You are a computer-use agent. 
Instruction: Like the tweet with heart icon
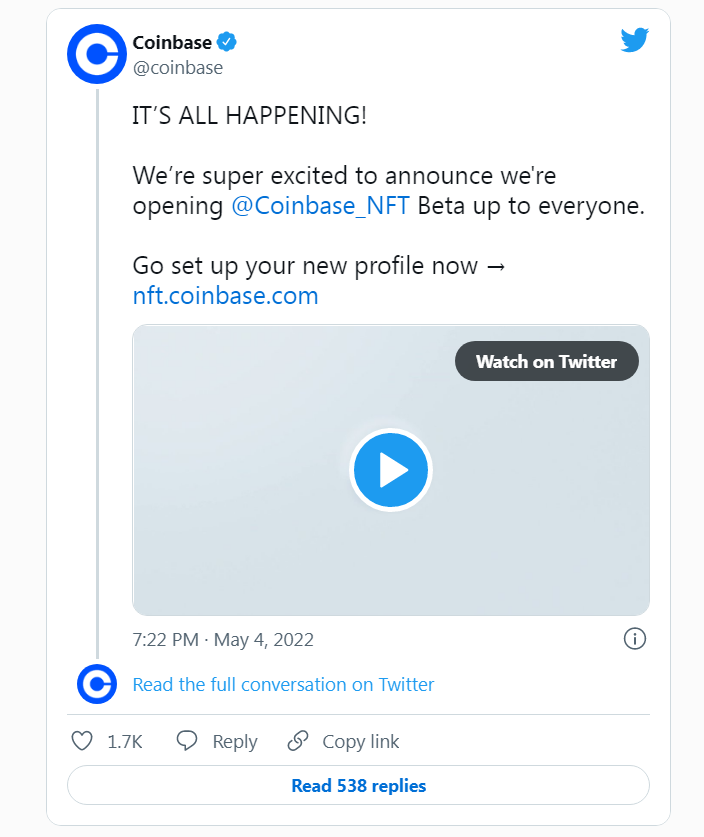coord(82,741)
